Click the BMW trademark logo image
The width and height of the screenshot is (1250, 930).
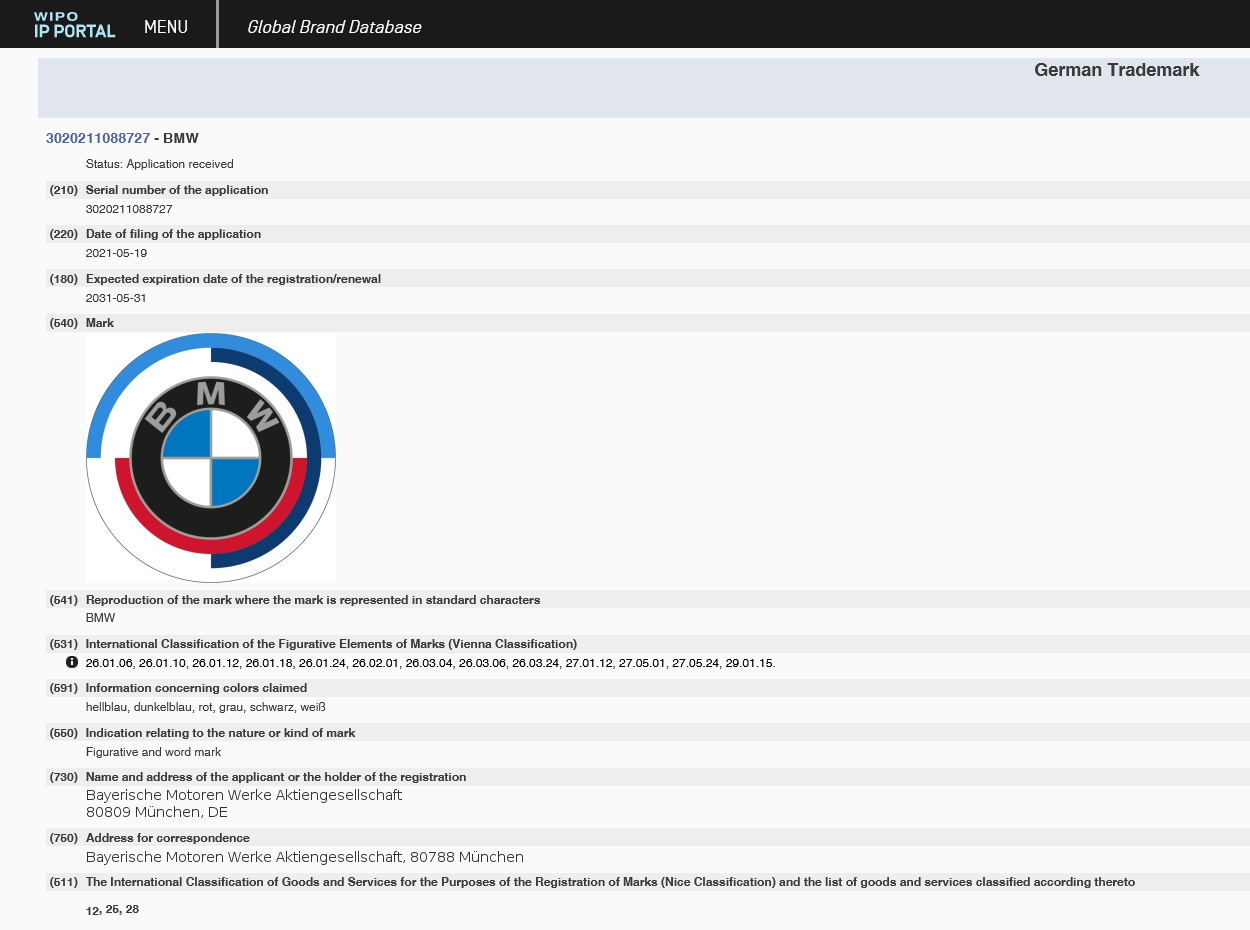[211, 458]
